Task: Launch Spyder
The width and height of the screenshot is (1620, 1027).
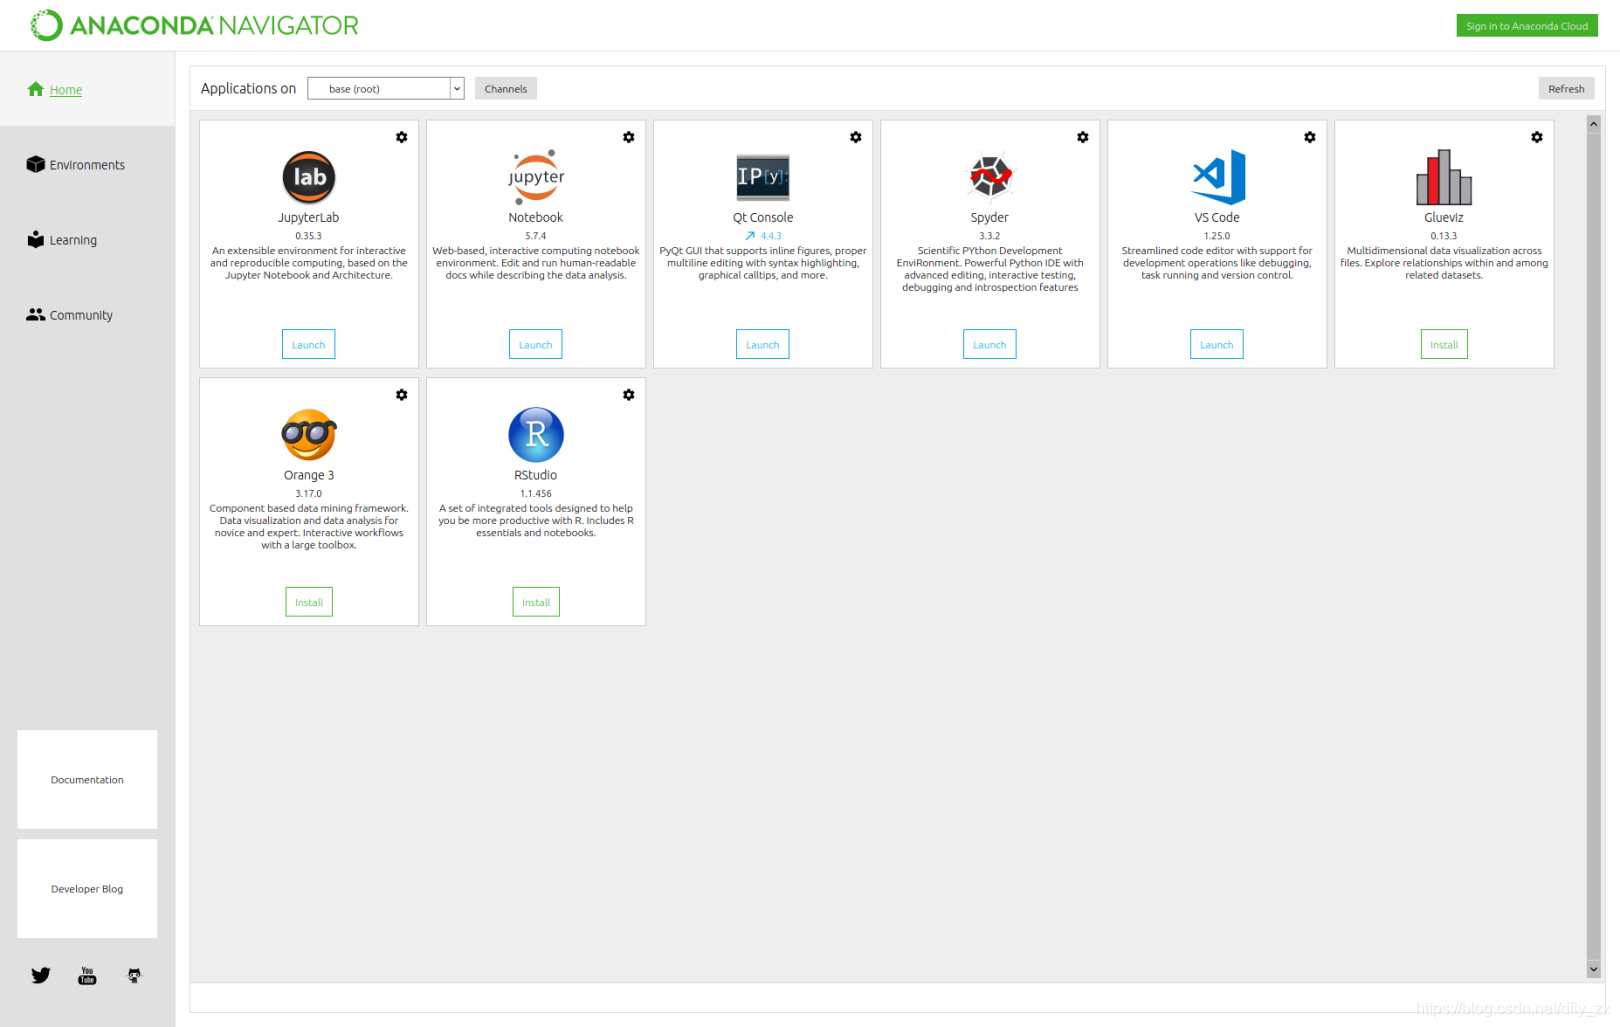Action: (990, 344)
